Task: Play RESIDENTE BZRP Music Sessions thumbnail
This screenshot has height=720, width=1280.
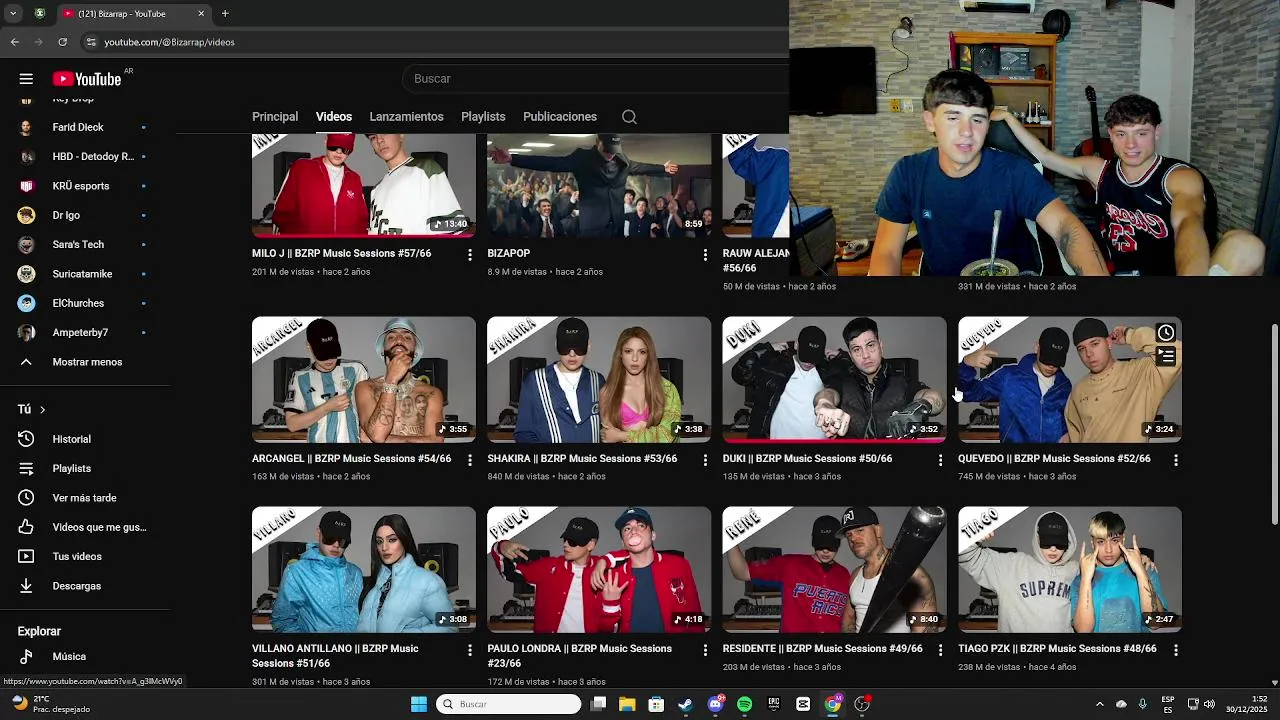Action: [834, 570]
